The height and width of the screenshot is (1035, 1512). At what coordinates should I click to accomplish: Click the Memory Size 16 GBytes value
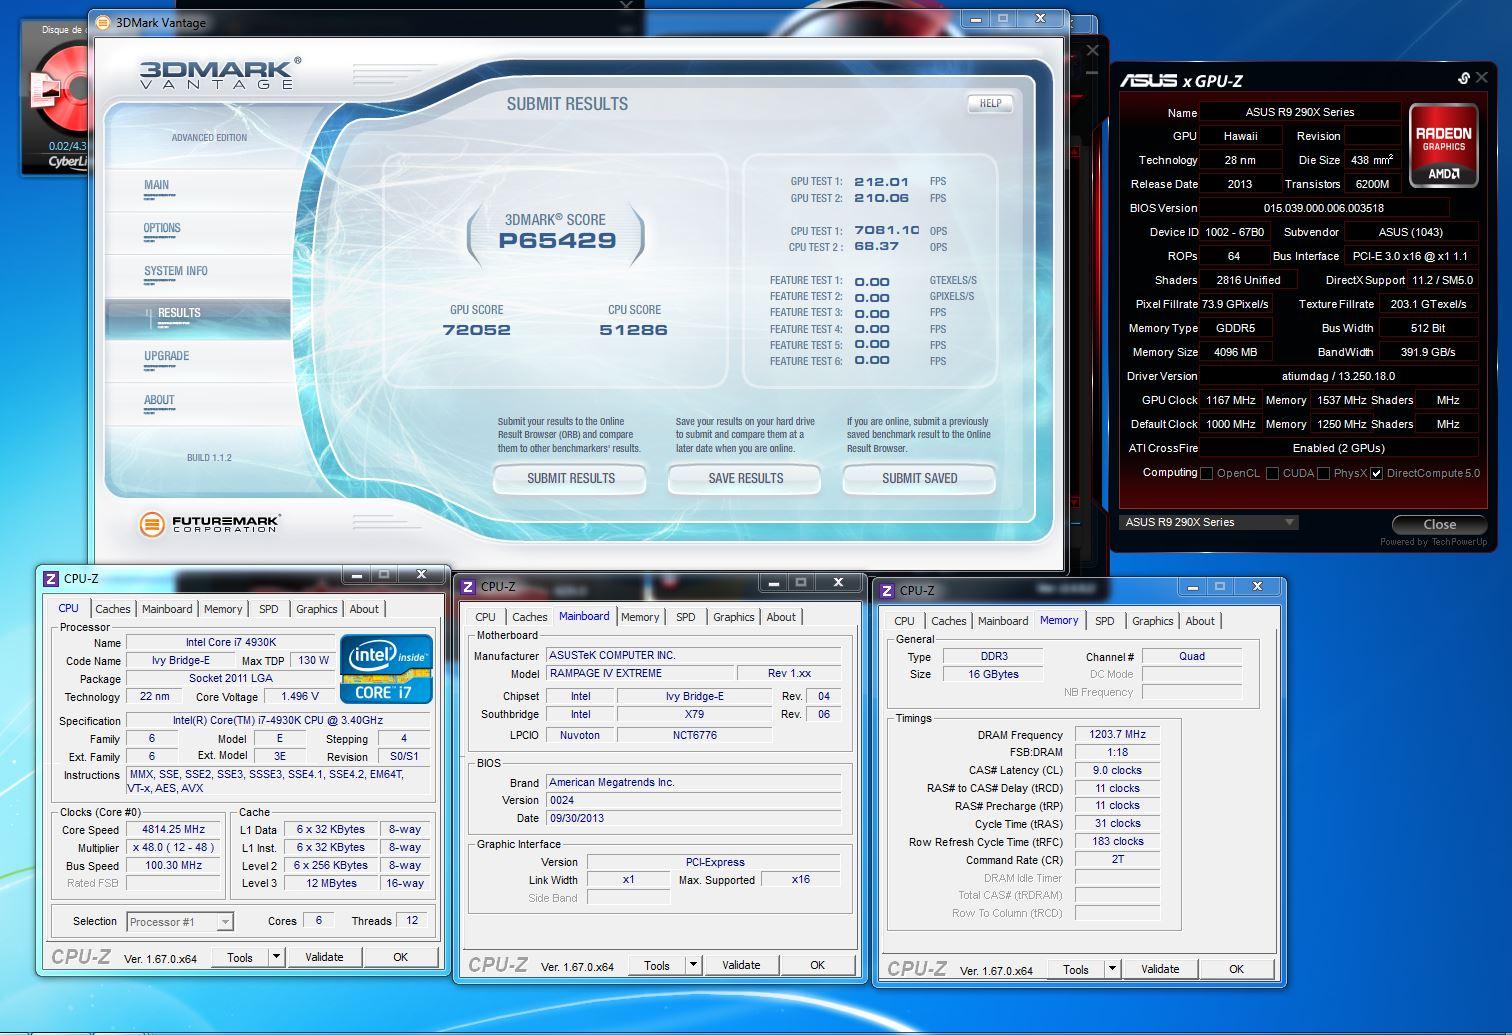pyautogui.click(x=994, y=674)
